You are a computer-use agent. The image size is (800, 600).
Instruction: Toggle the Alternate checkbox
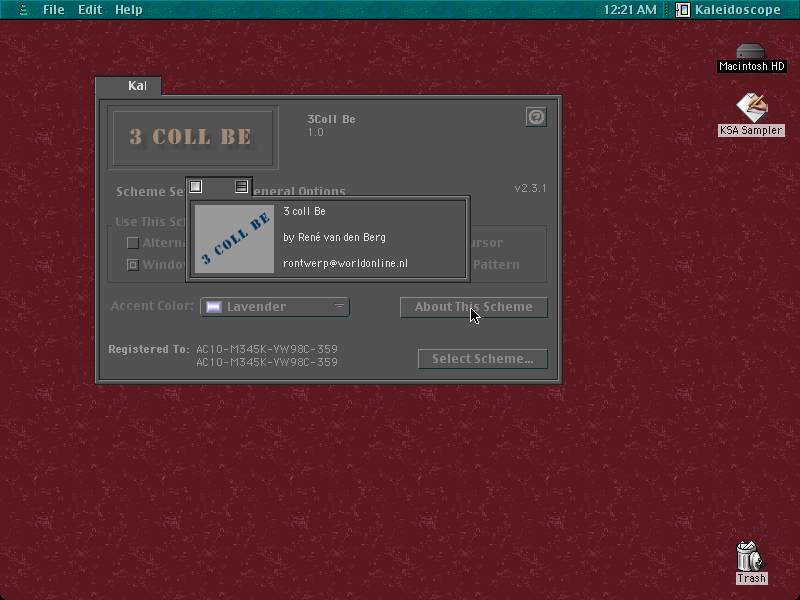tap(133, 243)
